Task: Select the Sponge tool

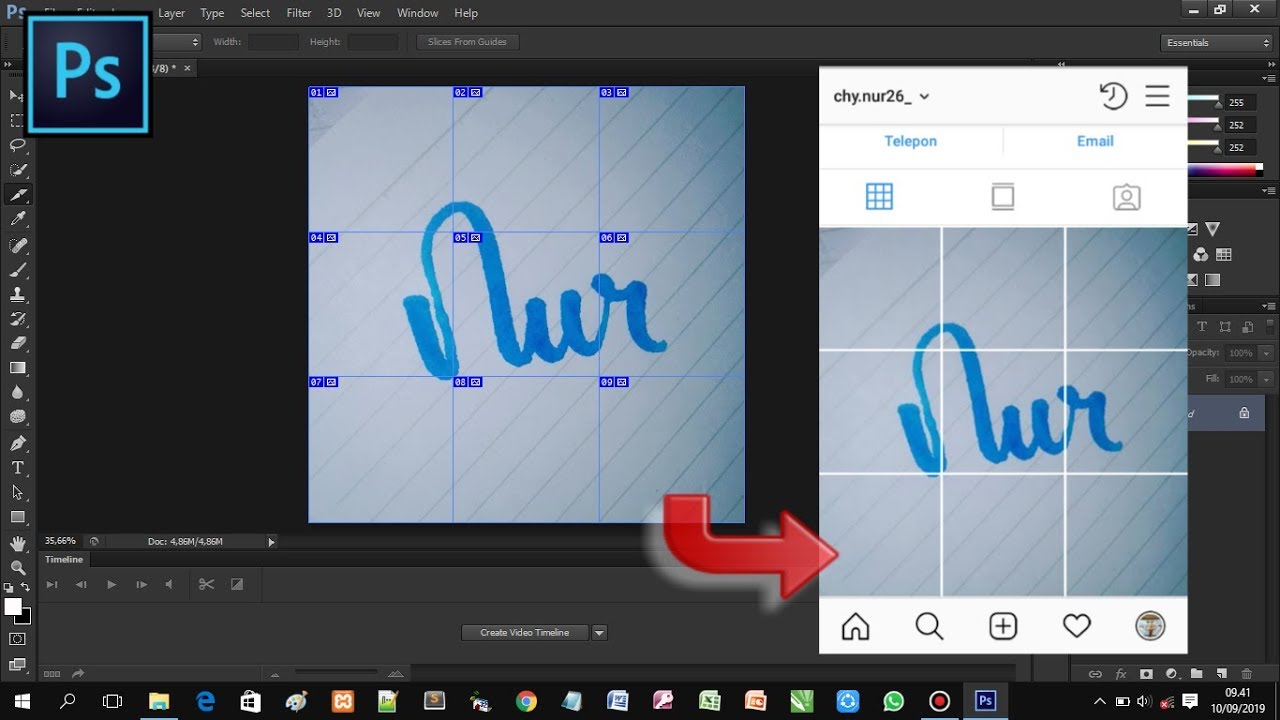Action: [17, 417]
